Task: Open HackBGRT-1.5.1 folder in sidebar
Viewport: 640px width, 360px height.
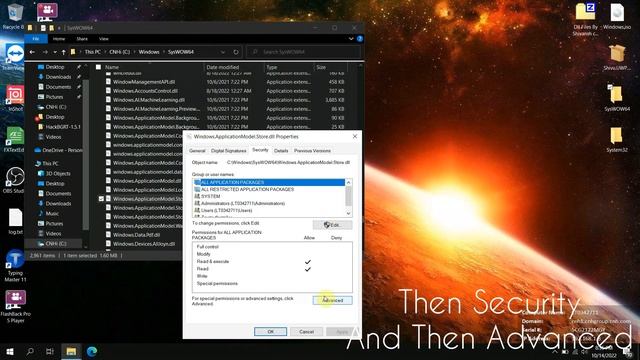Action: click(63, 127)
